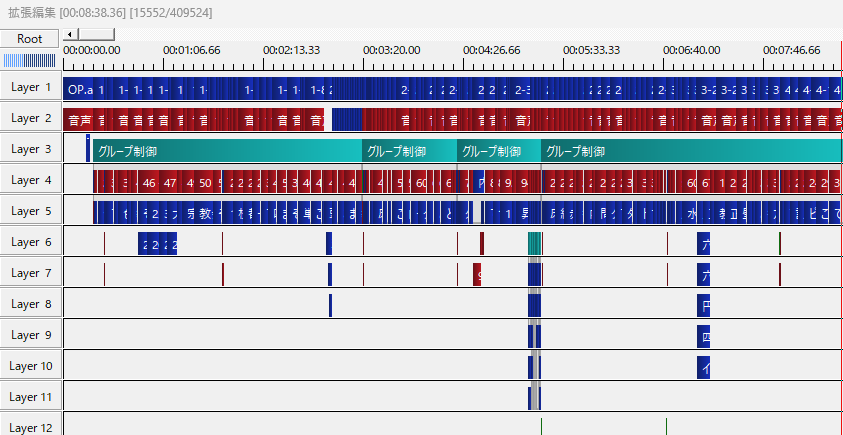Toggle the Layer 11 button

click(x=31, y=397)
